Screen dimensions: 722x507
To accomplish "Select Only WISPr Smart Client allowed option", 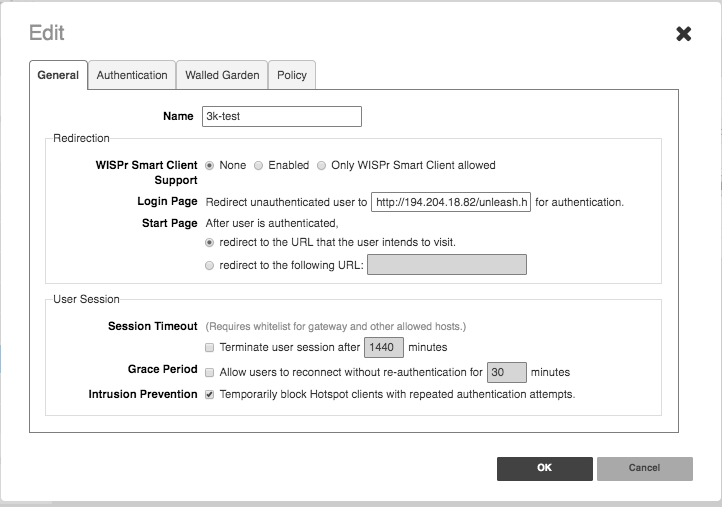I will tap(322, 166).
